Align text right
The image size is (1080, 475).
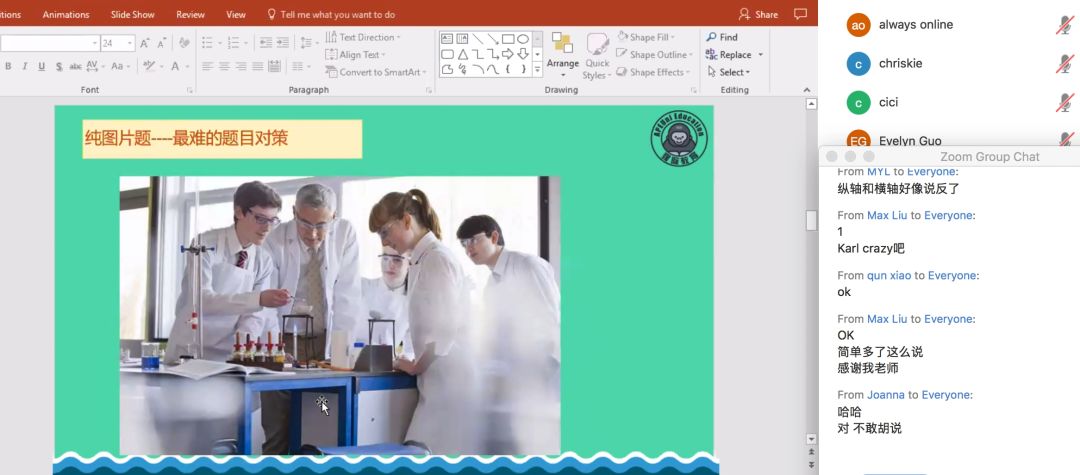point(241,66)
